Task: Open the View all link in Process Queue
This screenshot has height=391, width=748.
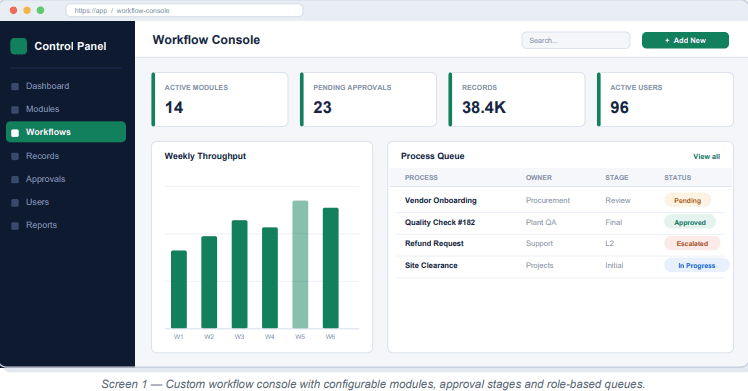Action: [x=706, y=156]
